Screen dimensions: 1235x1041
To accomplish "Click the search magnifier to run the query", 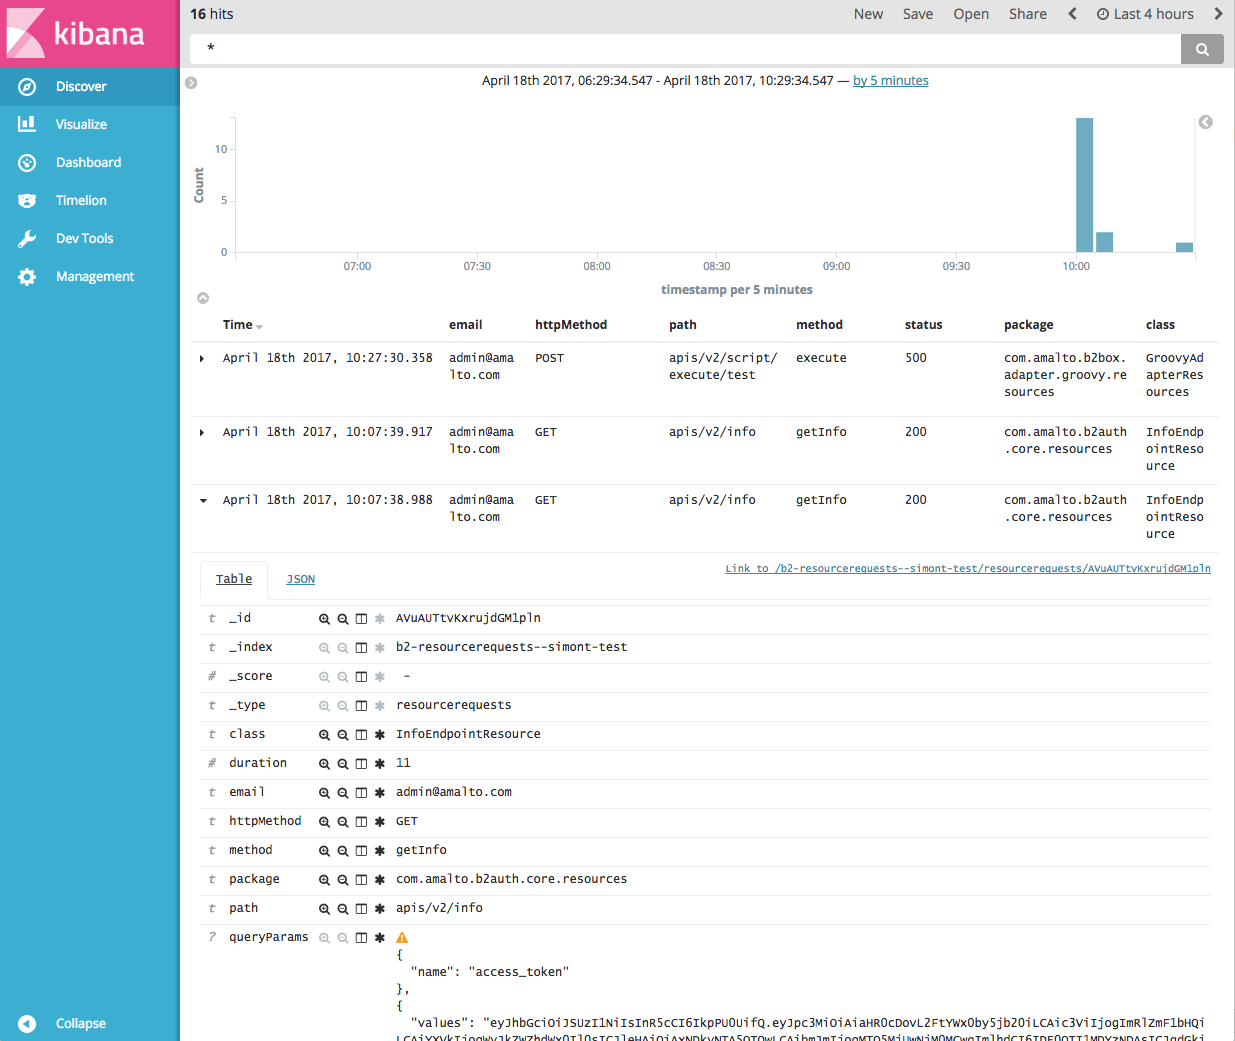I will coord(1202,48).
